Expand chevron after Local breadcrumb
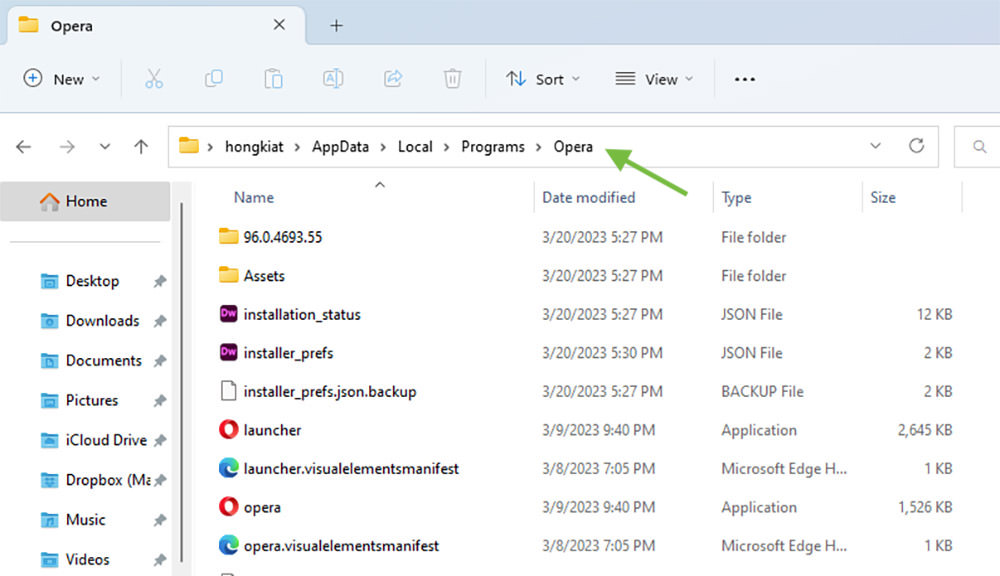 point(446,147)
